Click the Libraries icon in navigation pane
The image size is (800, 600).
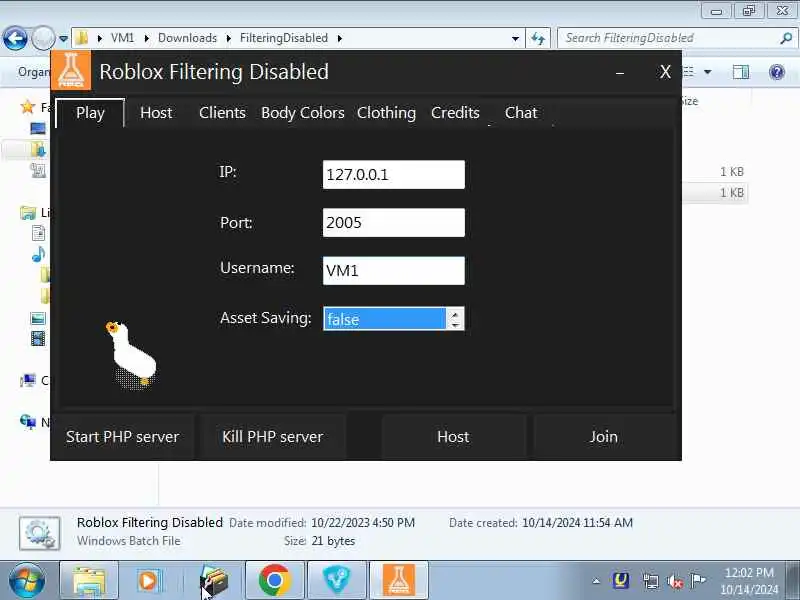coord(28,212)
